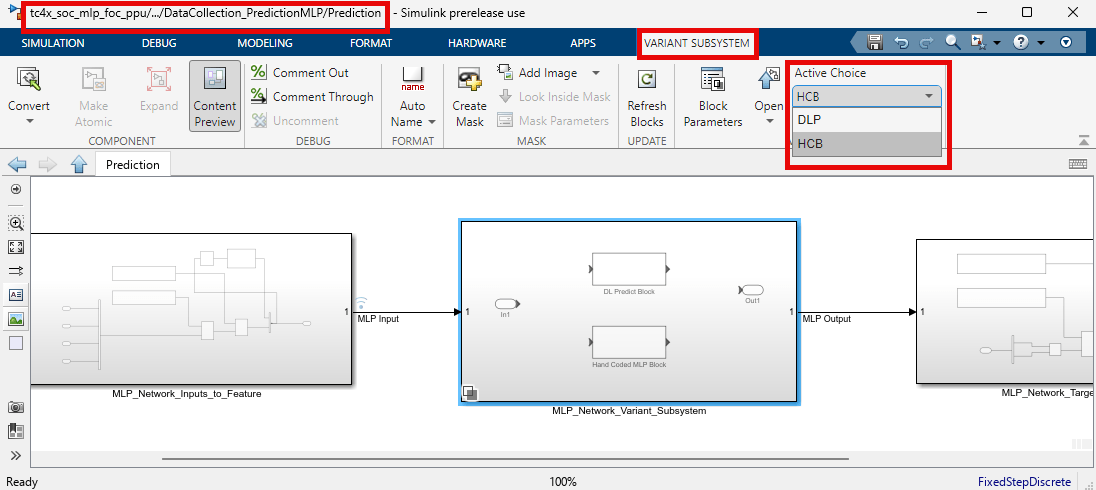Click the Prediction breadcrumb tab
1096x490 pixels.
(133, 165)
